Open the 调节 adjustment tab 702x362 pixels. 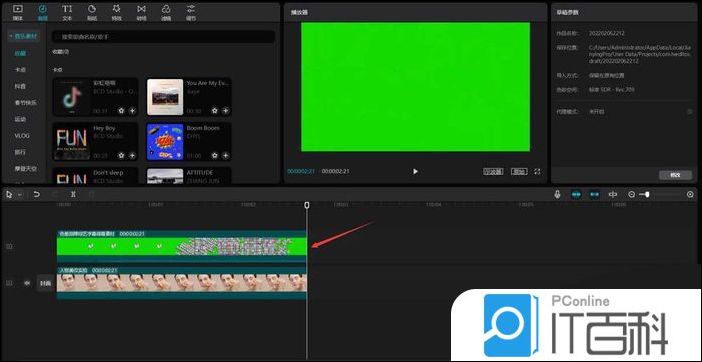tap(191, 13)
